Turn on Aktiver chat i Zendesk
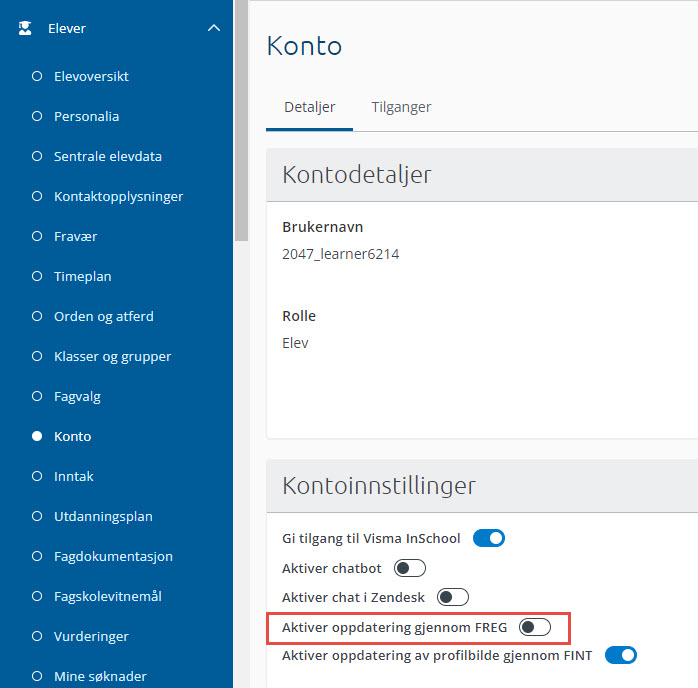The image size is (698, 688). [x=453, y=597]
